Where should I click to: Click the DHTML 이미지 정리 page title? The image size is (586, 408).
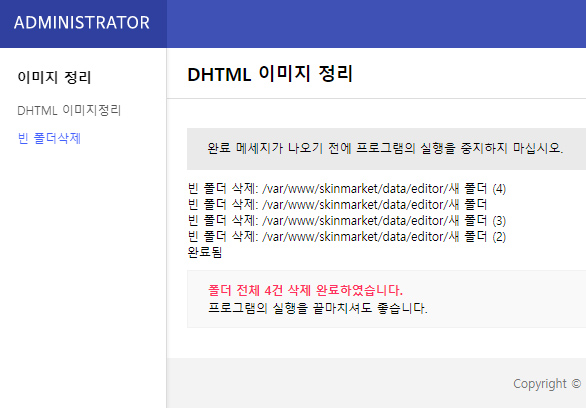(x=270, y=74)
